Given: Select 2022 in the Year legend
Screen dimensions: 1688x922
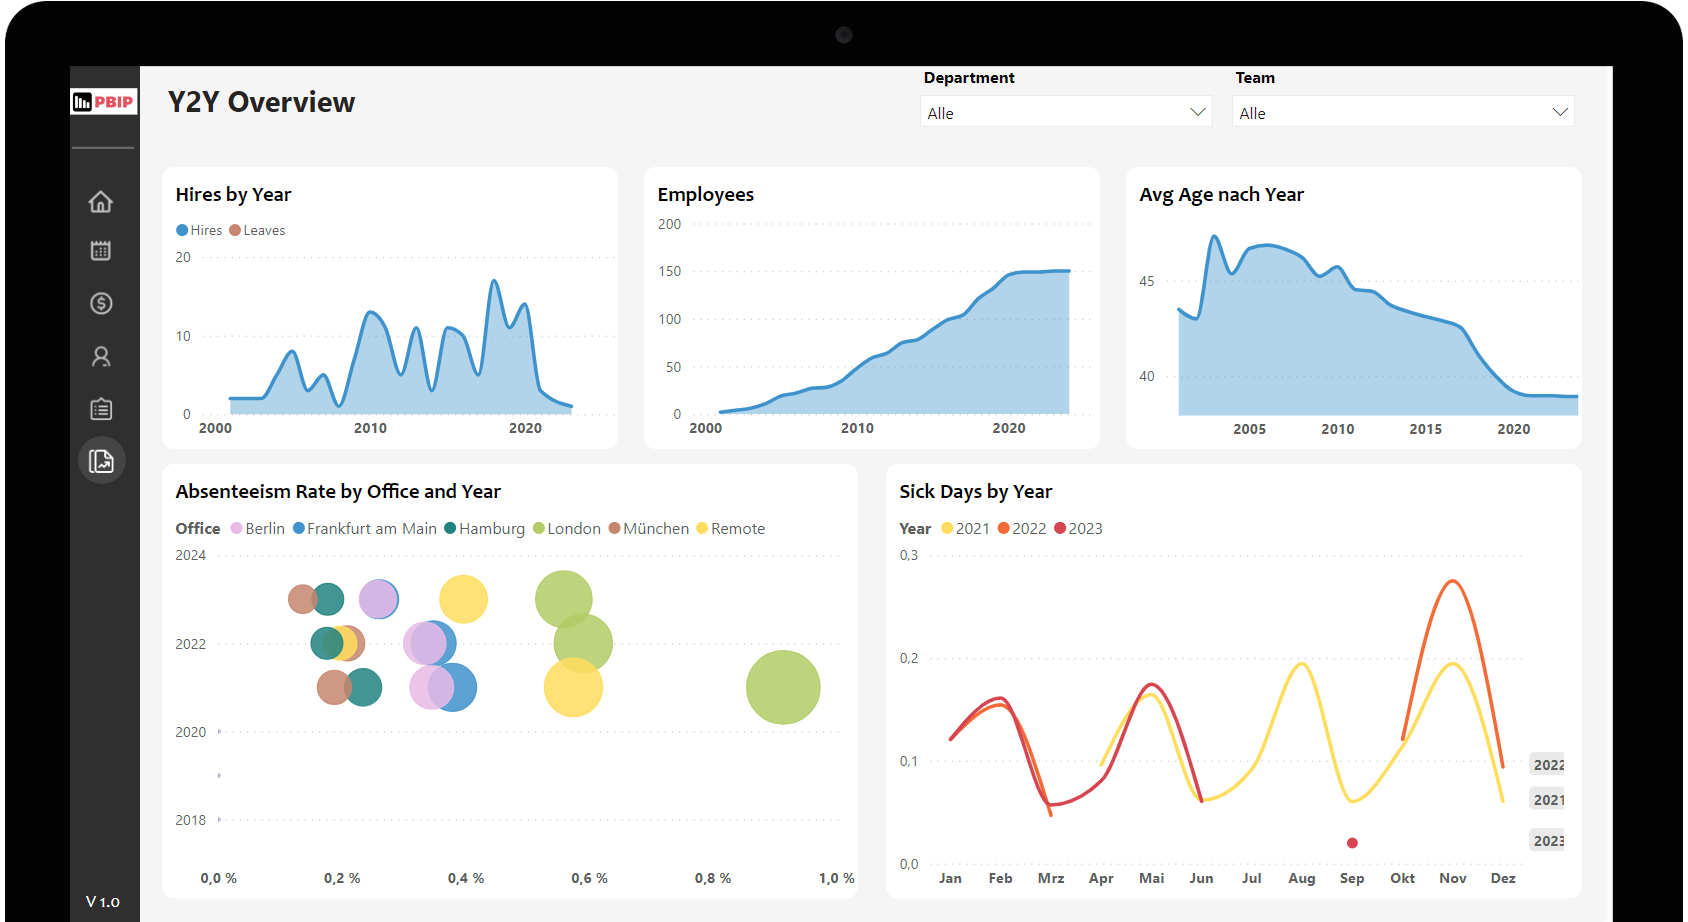Looking at the screenshot, I should pyautogui.click(x=1022, y=528).
